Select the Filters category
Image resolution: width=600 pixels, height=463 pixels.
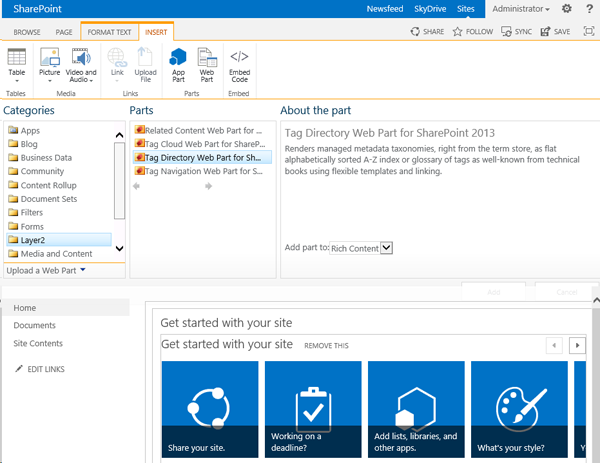(26, 212)
